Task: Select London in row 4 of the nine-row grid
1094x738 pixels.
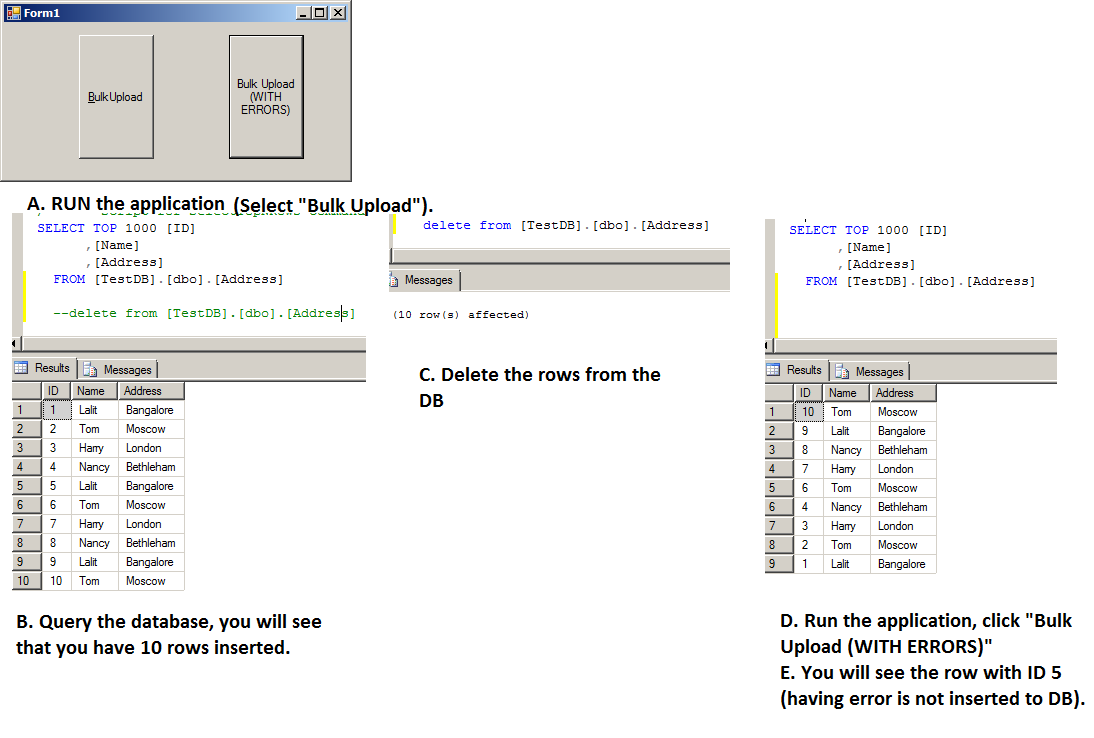Action: [903, 469]
